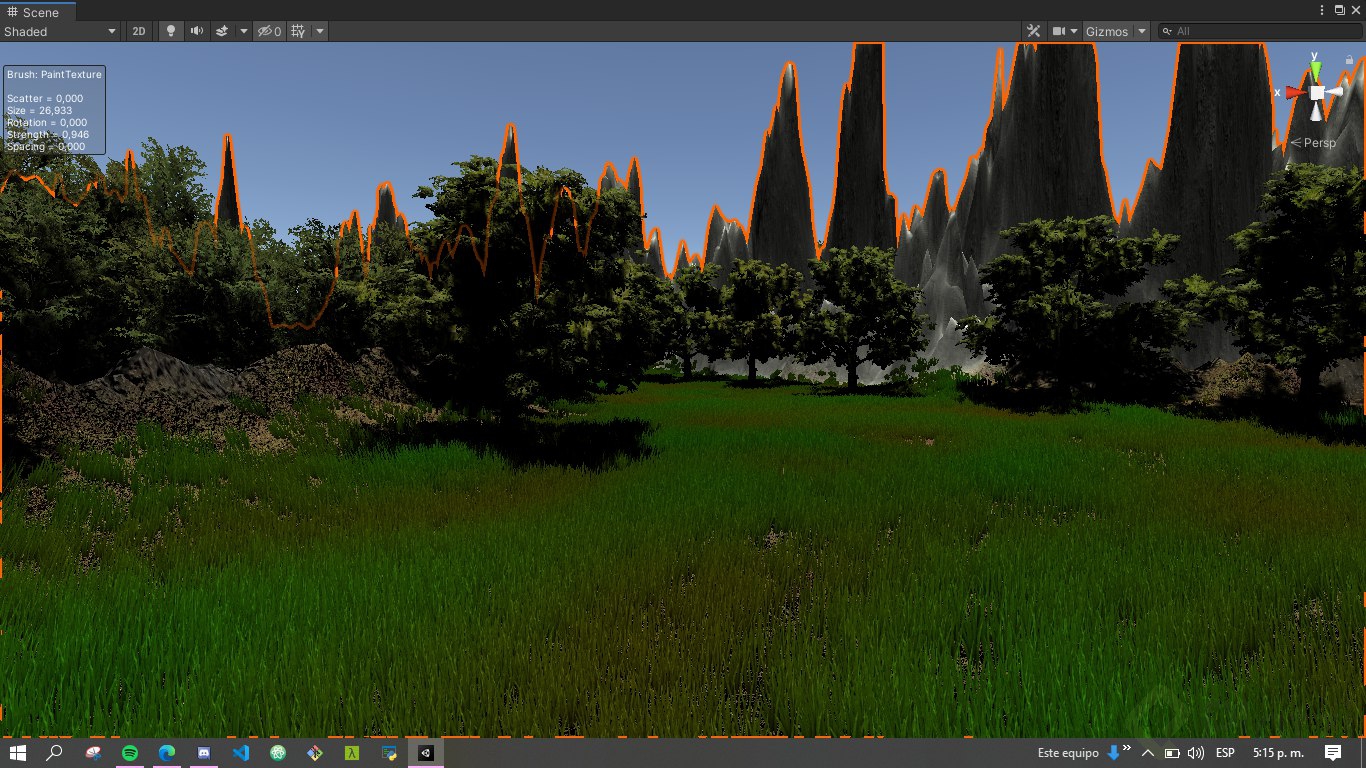
Task: Toggle the scene grid icon
Action: coord(298,31)
